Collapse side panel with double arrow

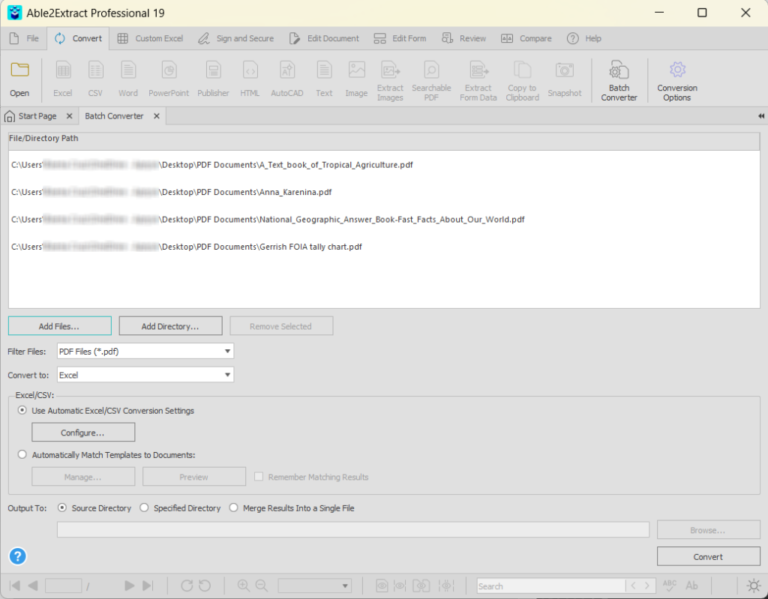tap(761, 116)
